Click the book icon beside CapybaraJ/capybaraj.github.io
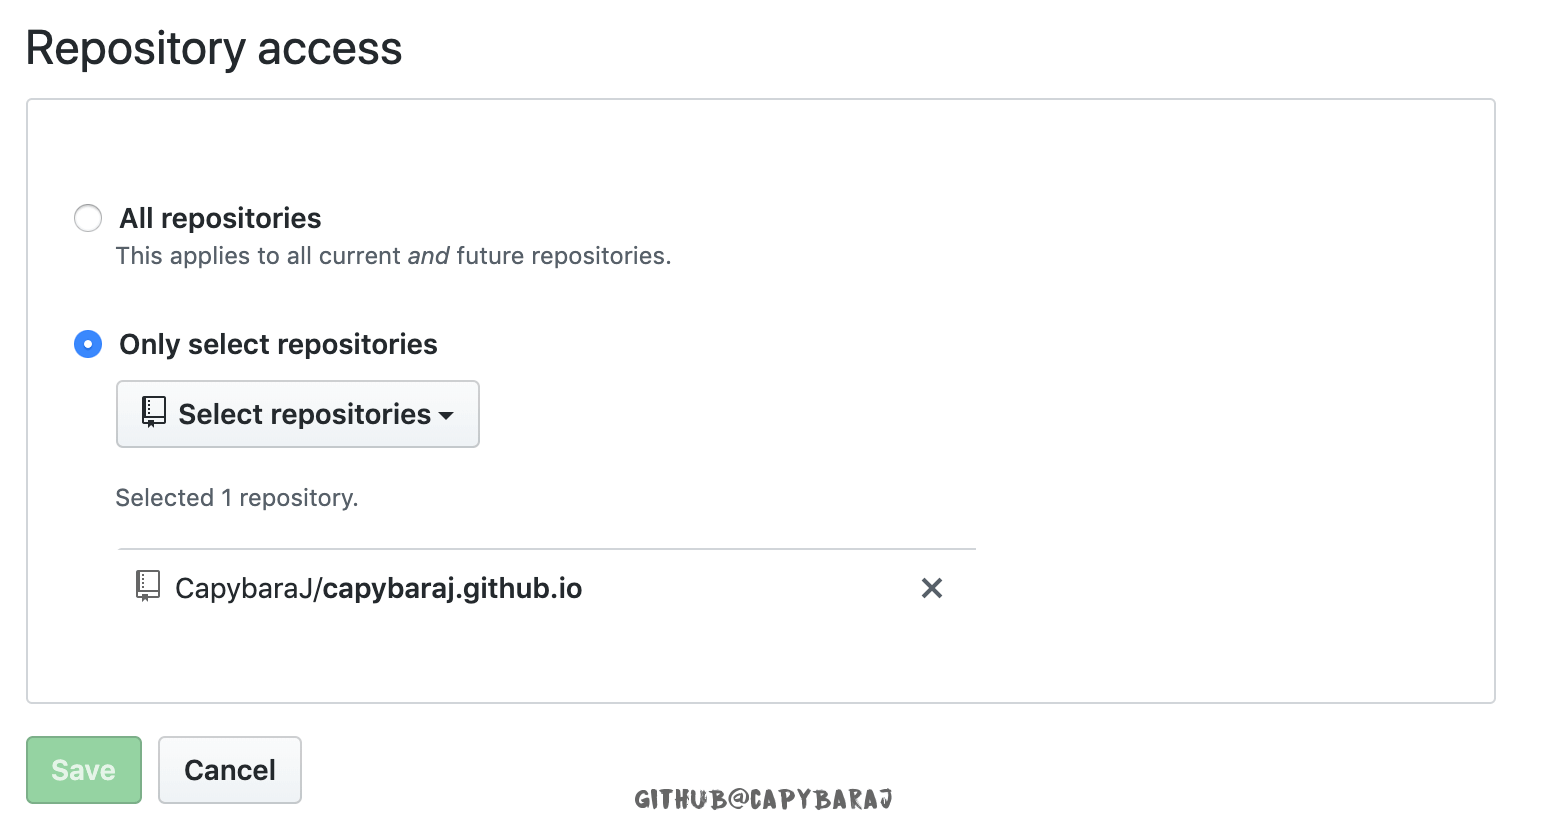Image resolution: width=1544 pixels, height=836 pixels. point(148,587)
